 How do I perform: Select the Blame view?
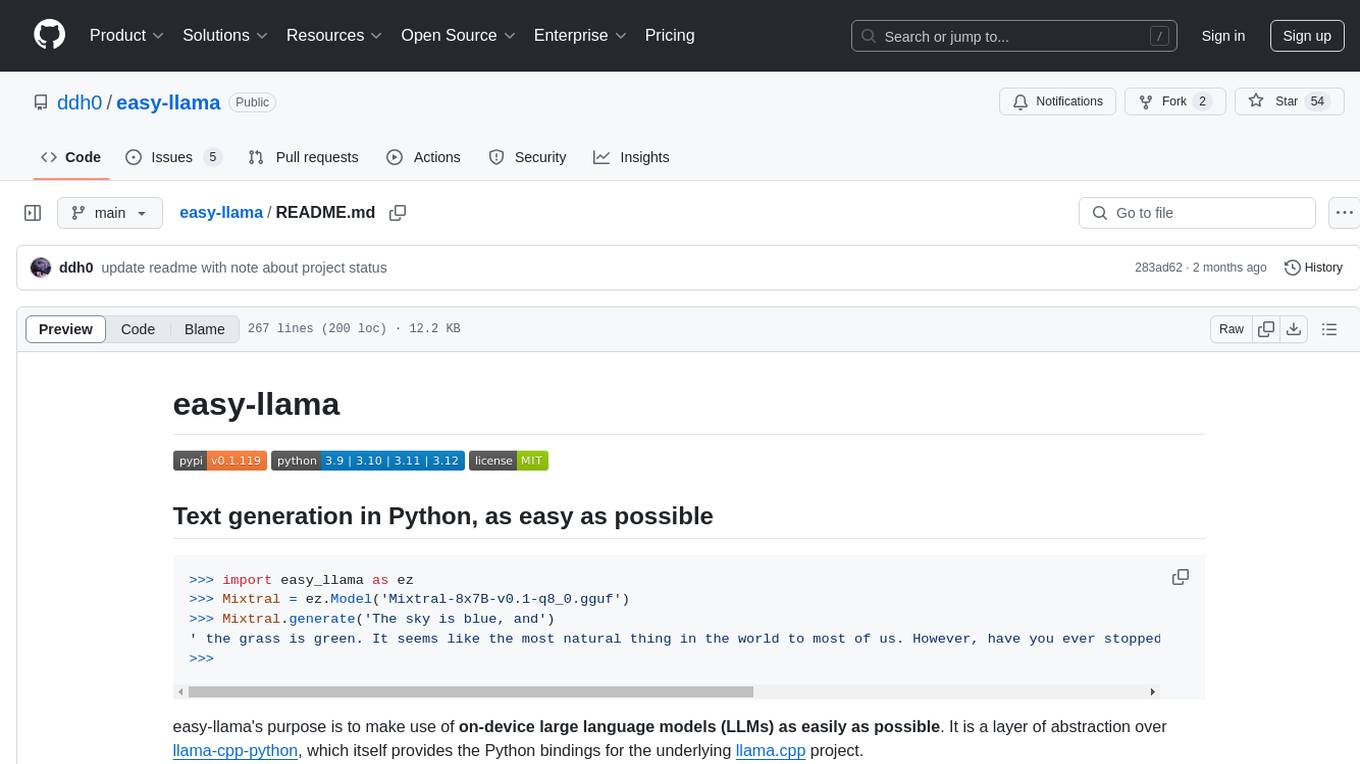(x=204, y=329)
